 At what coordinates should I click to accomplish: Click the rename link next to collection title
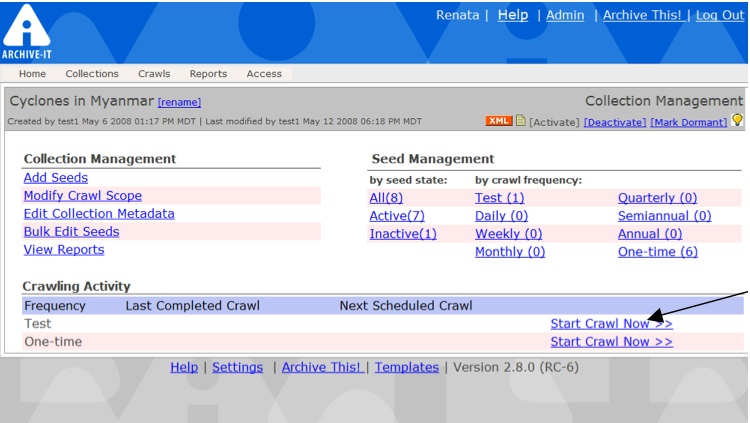point(179,102)
